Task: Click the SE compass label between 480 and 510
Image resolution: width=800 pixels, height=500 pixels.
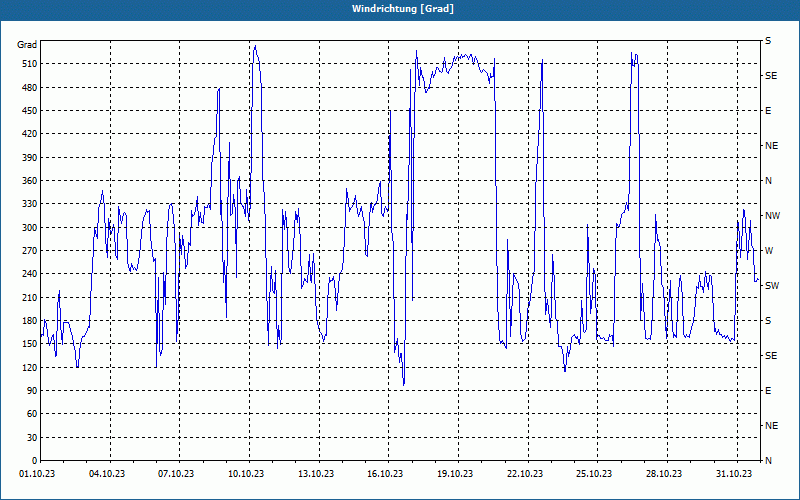Action: pyautogui.click(x=771, y=76)
